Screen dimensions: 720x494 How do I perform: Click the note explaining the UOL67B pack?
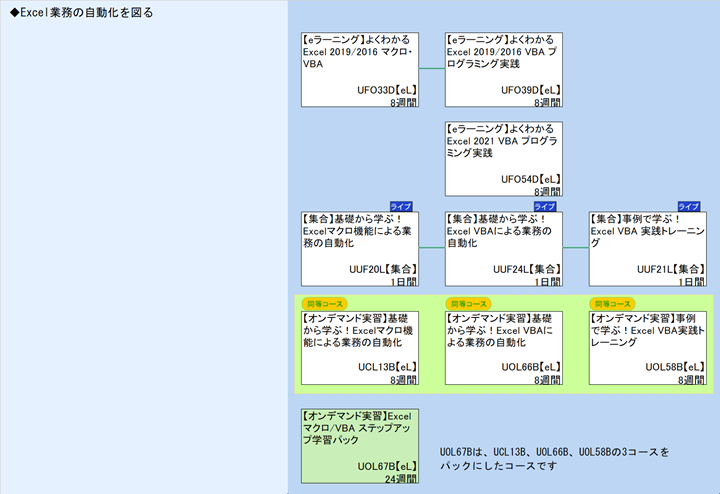(x=554, y=459)
